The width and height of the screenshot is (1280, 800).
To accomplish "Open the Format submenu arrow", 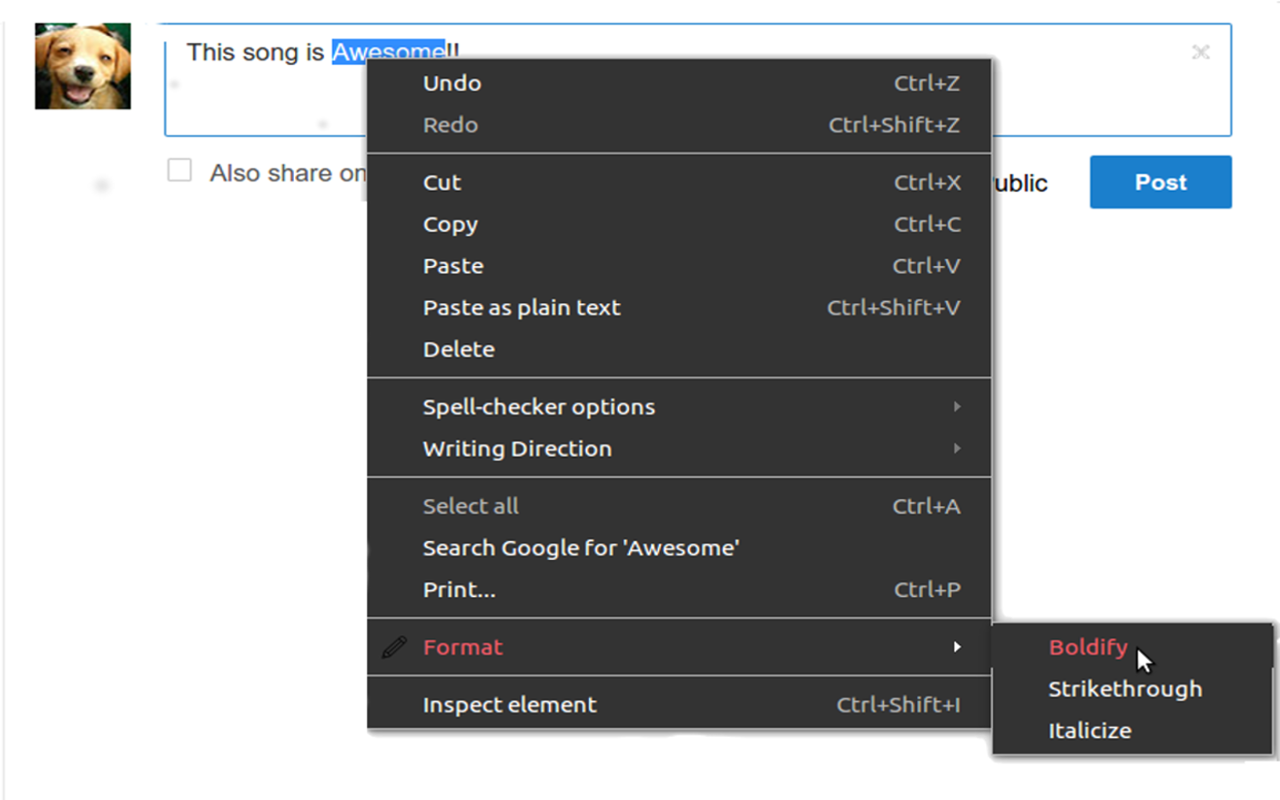I will click(x=957, y=647).
